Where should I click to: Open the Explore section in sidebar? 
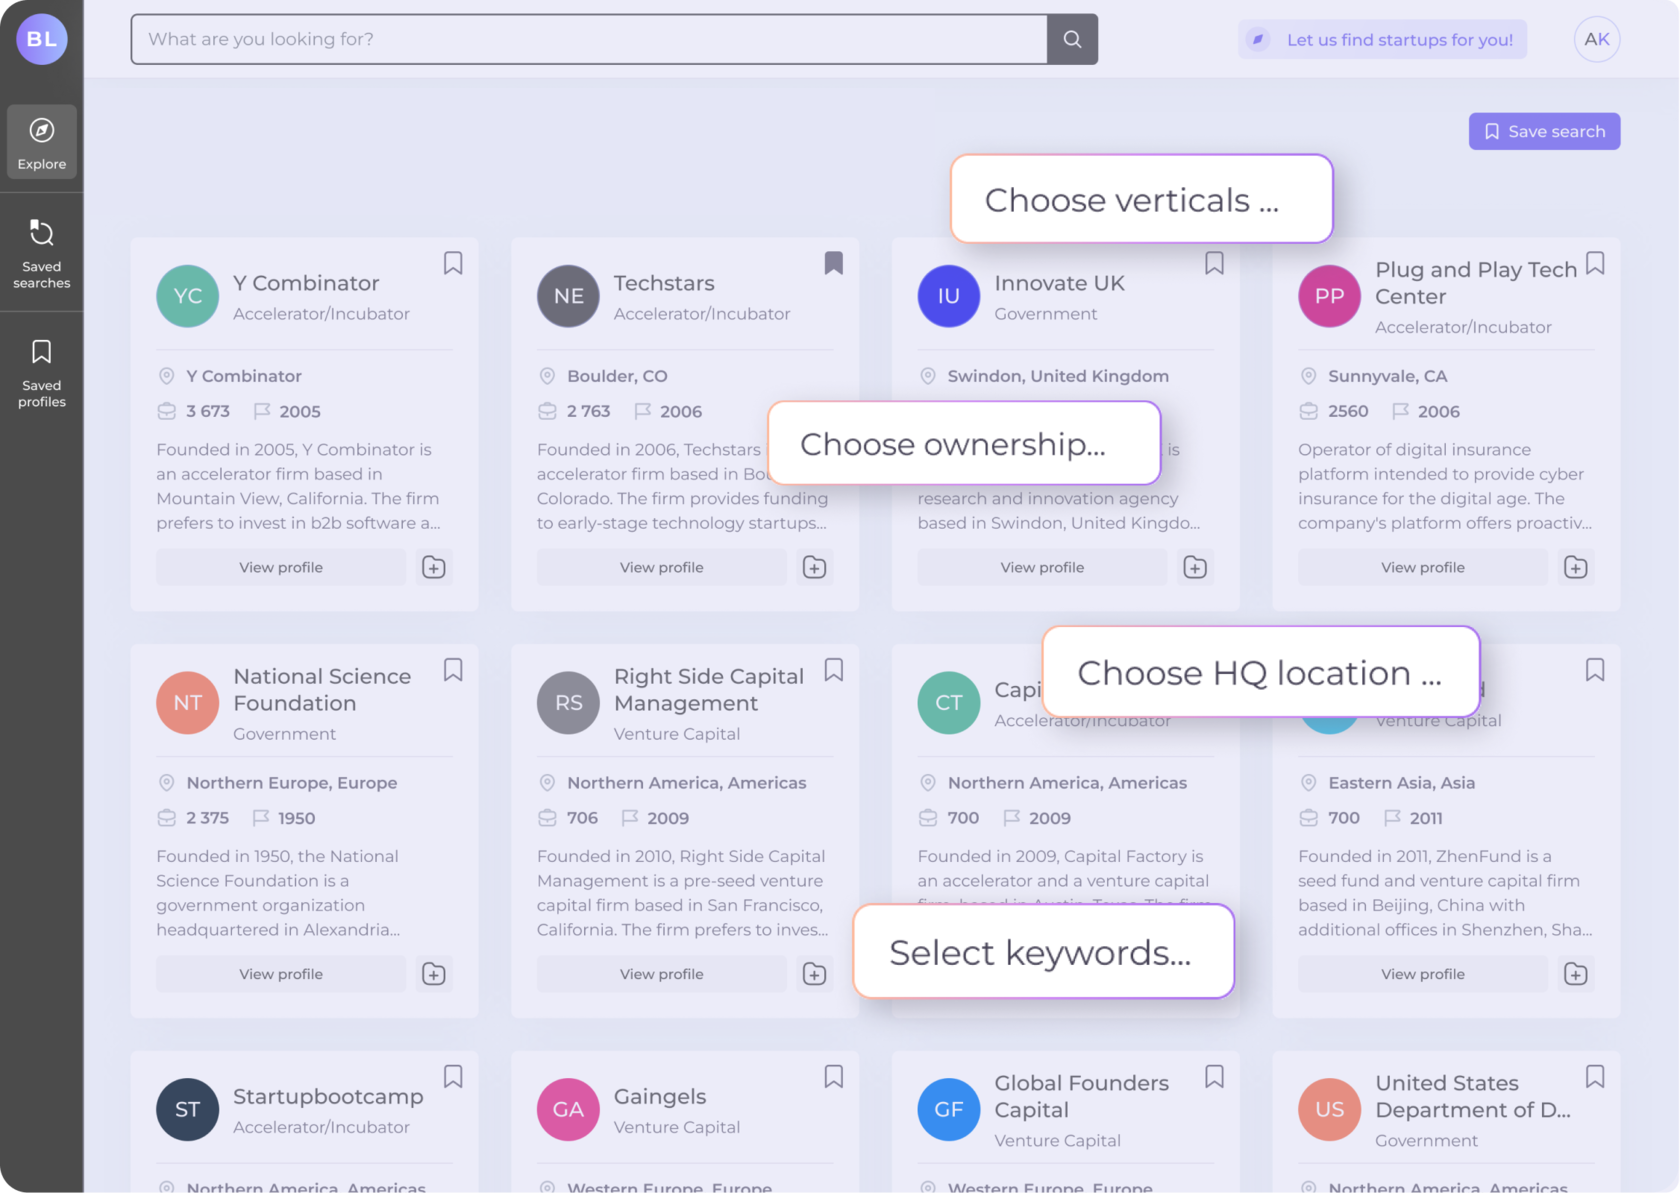pyautogui.click(x=42, y=143)
